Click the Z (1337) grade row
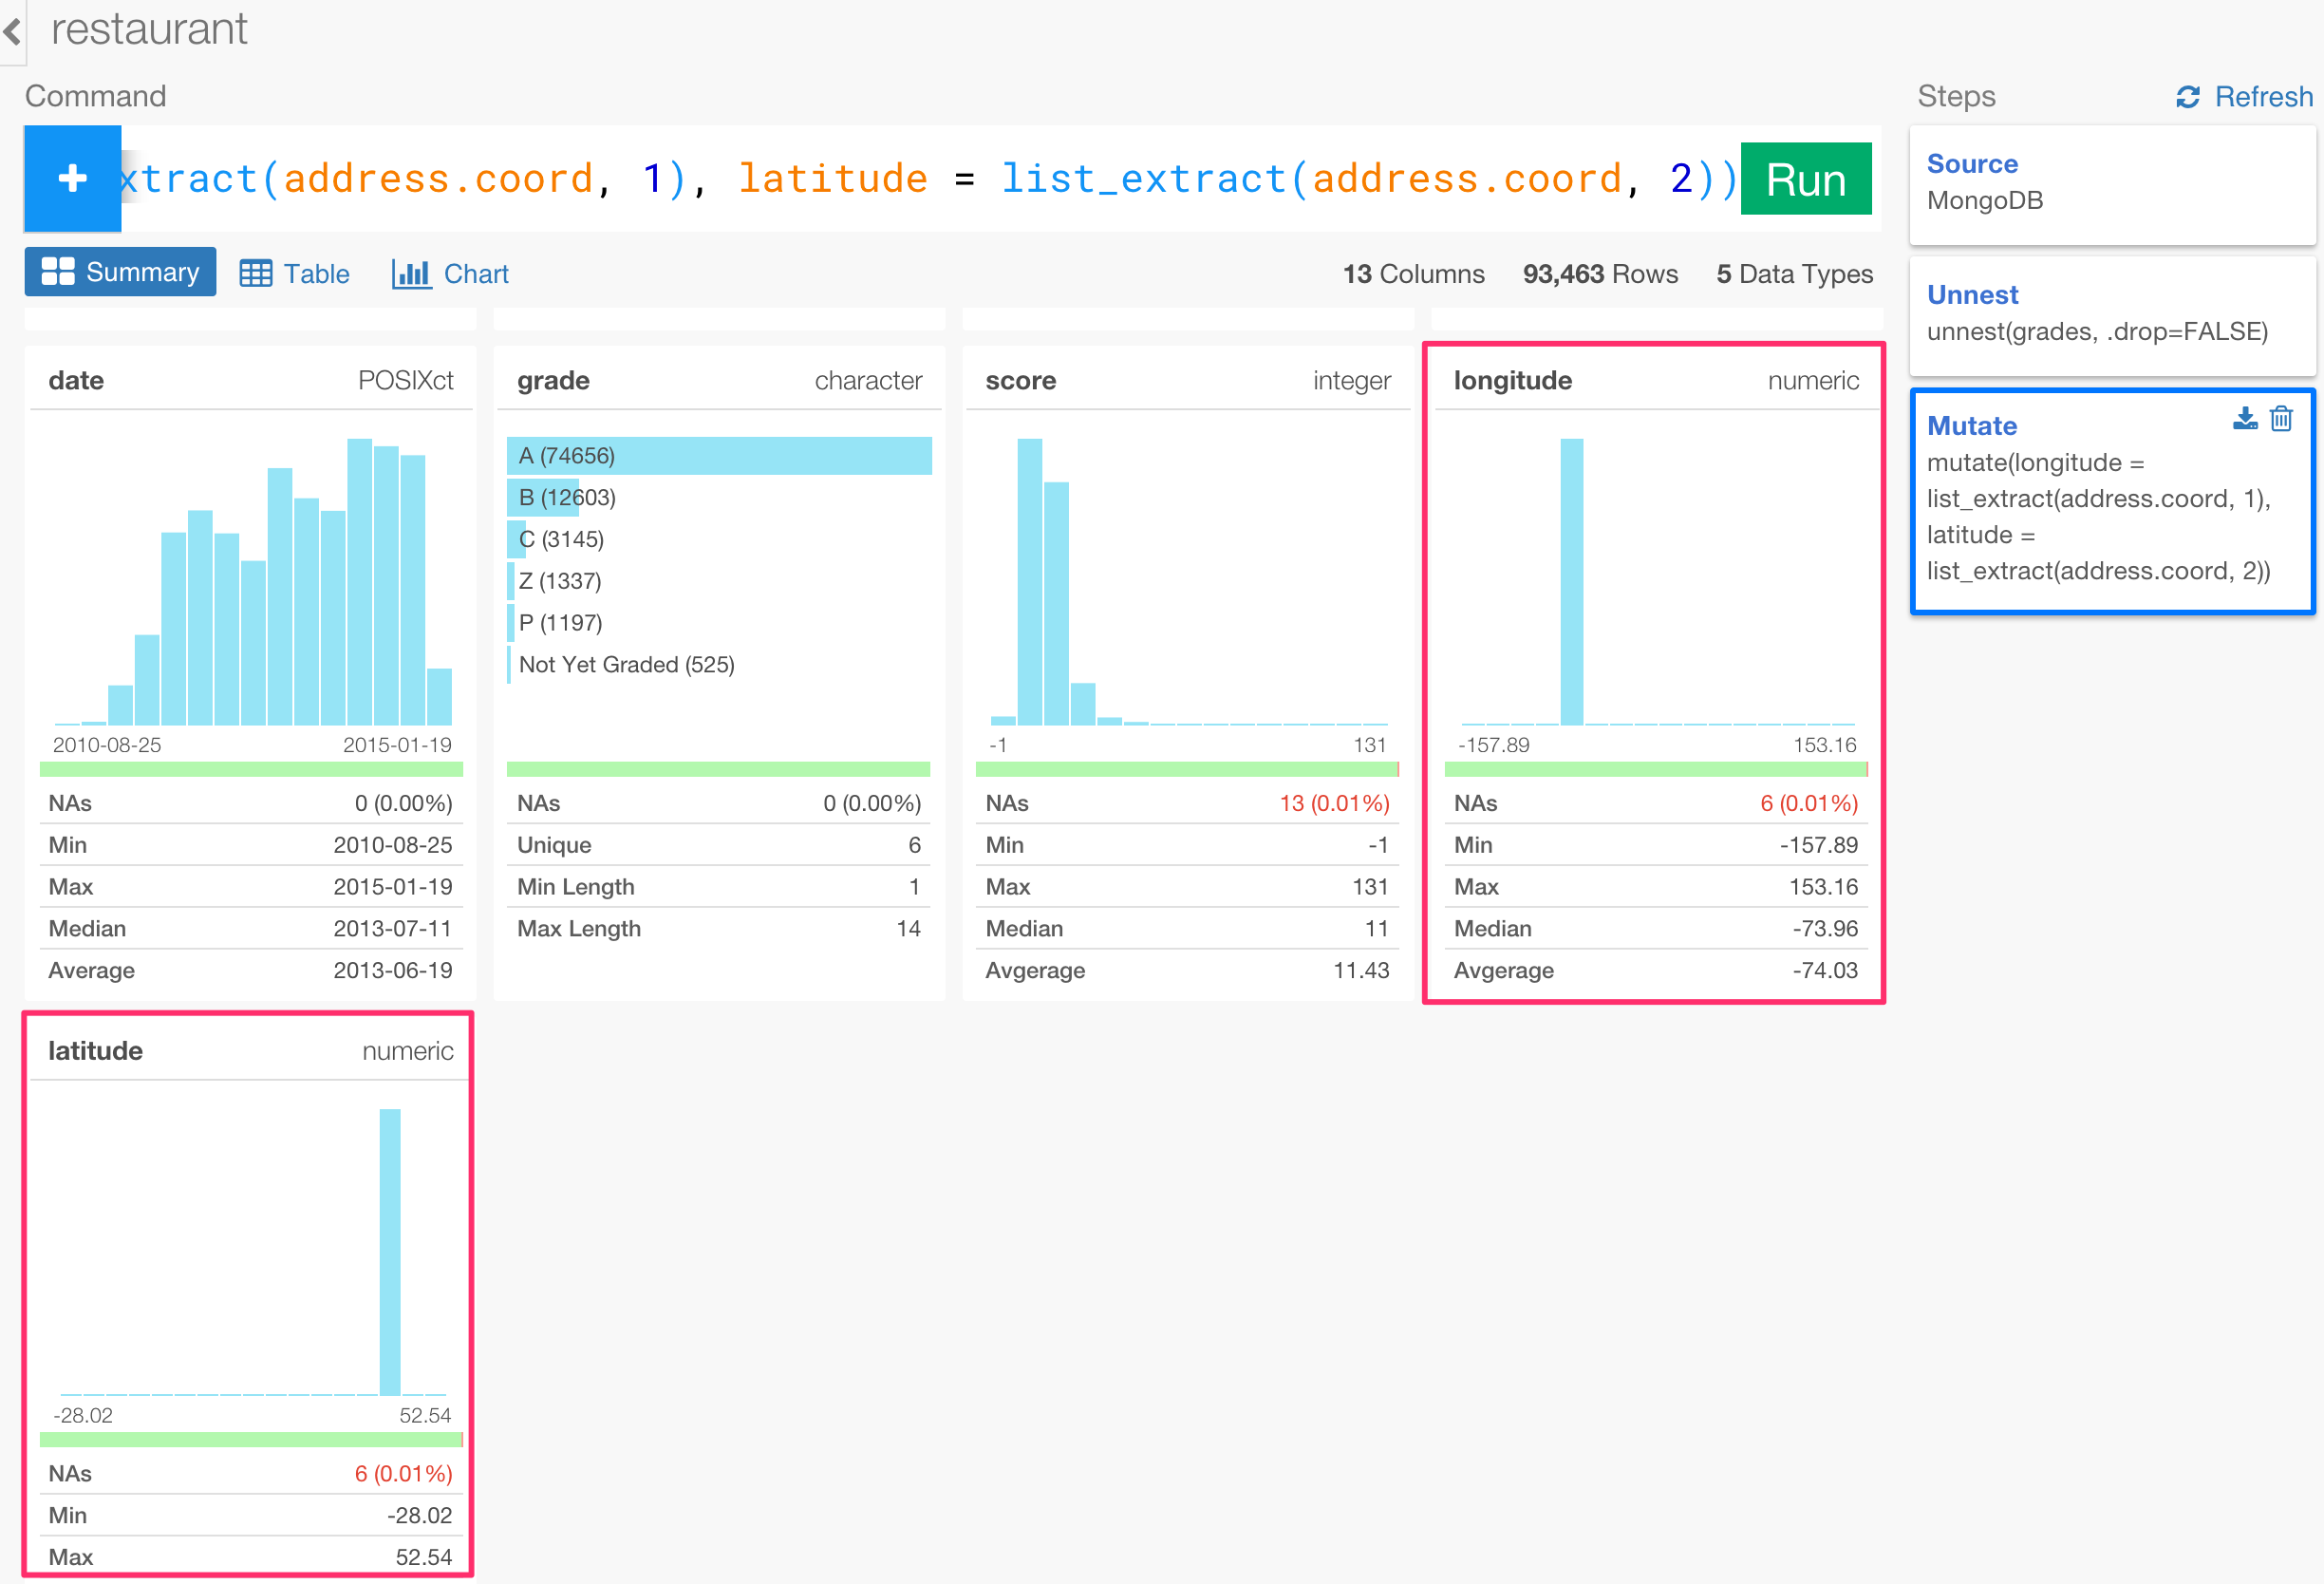Image resolution: width=2324 pixels, height=1584 pixels. pyautogui.click(x=559, y=581)
